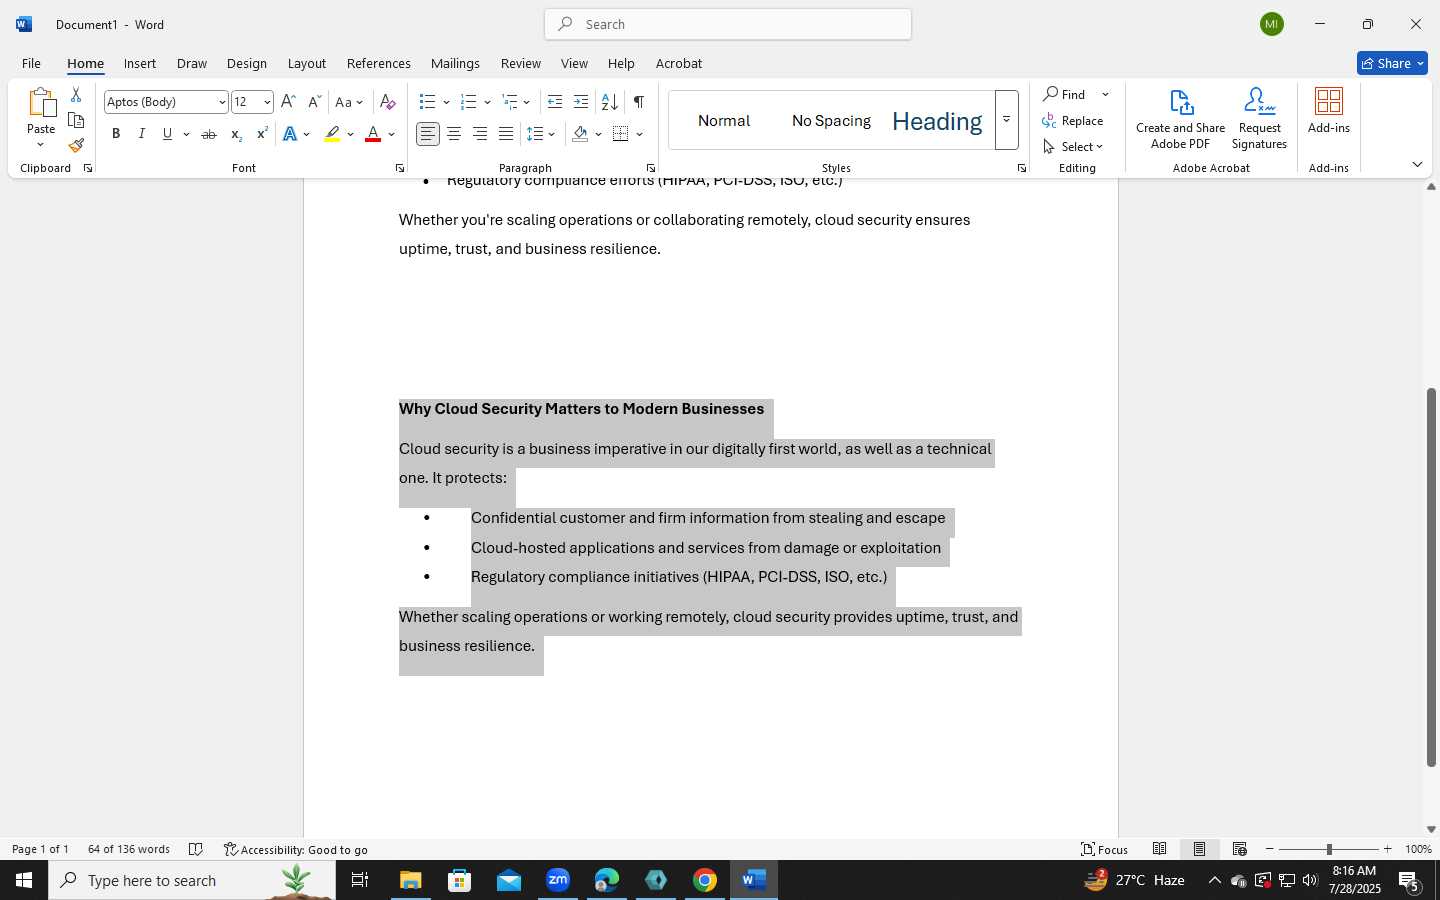
Task: Toggle bold formatting
Action: [116, 134]
